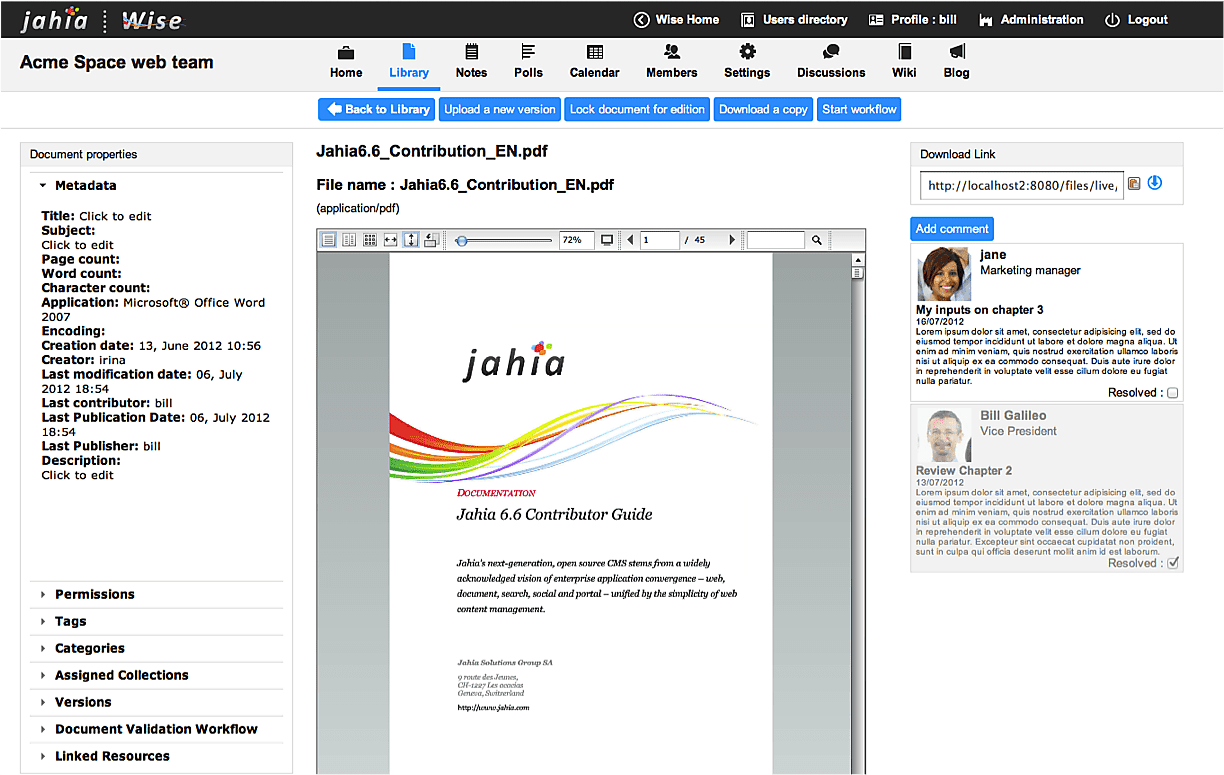Click Add comment button
Screen dimensions: 1224x775
coord(952,228)
